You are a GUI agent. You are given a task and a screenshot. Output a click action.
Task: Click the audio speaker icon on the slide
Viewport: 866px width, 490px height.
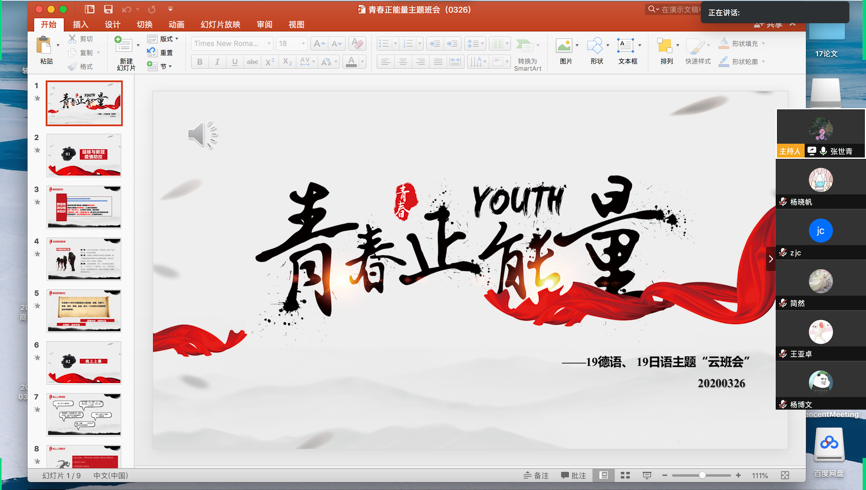click(x=202, y=135)
